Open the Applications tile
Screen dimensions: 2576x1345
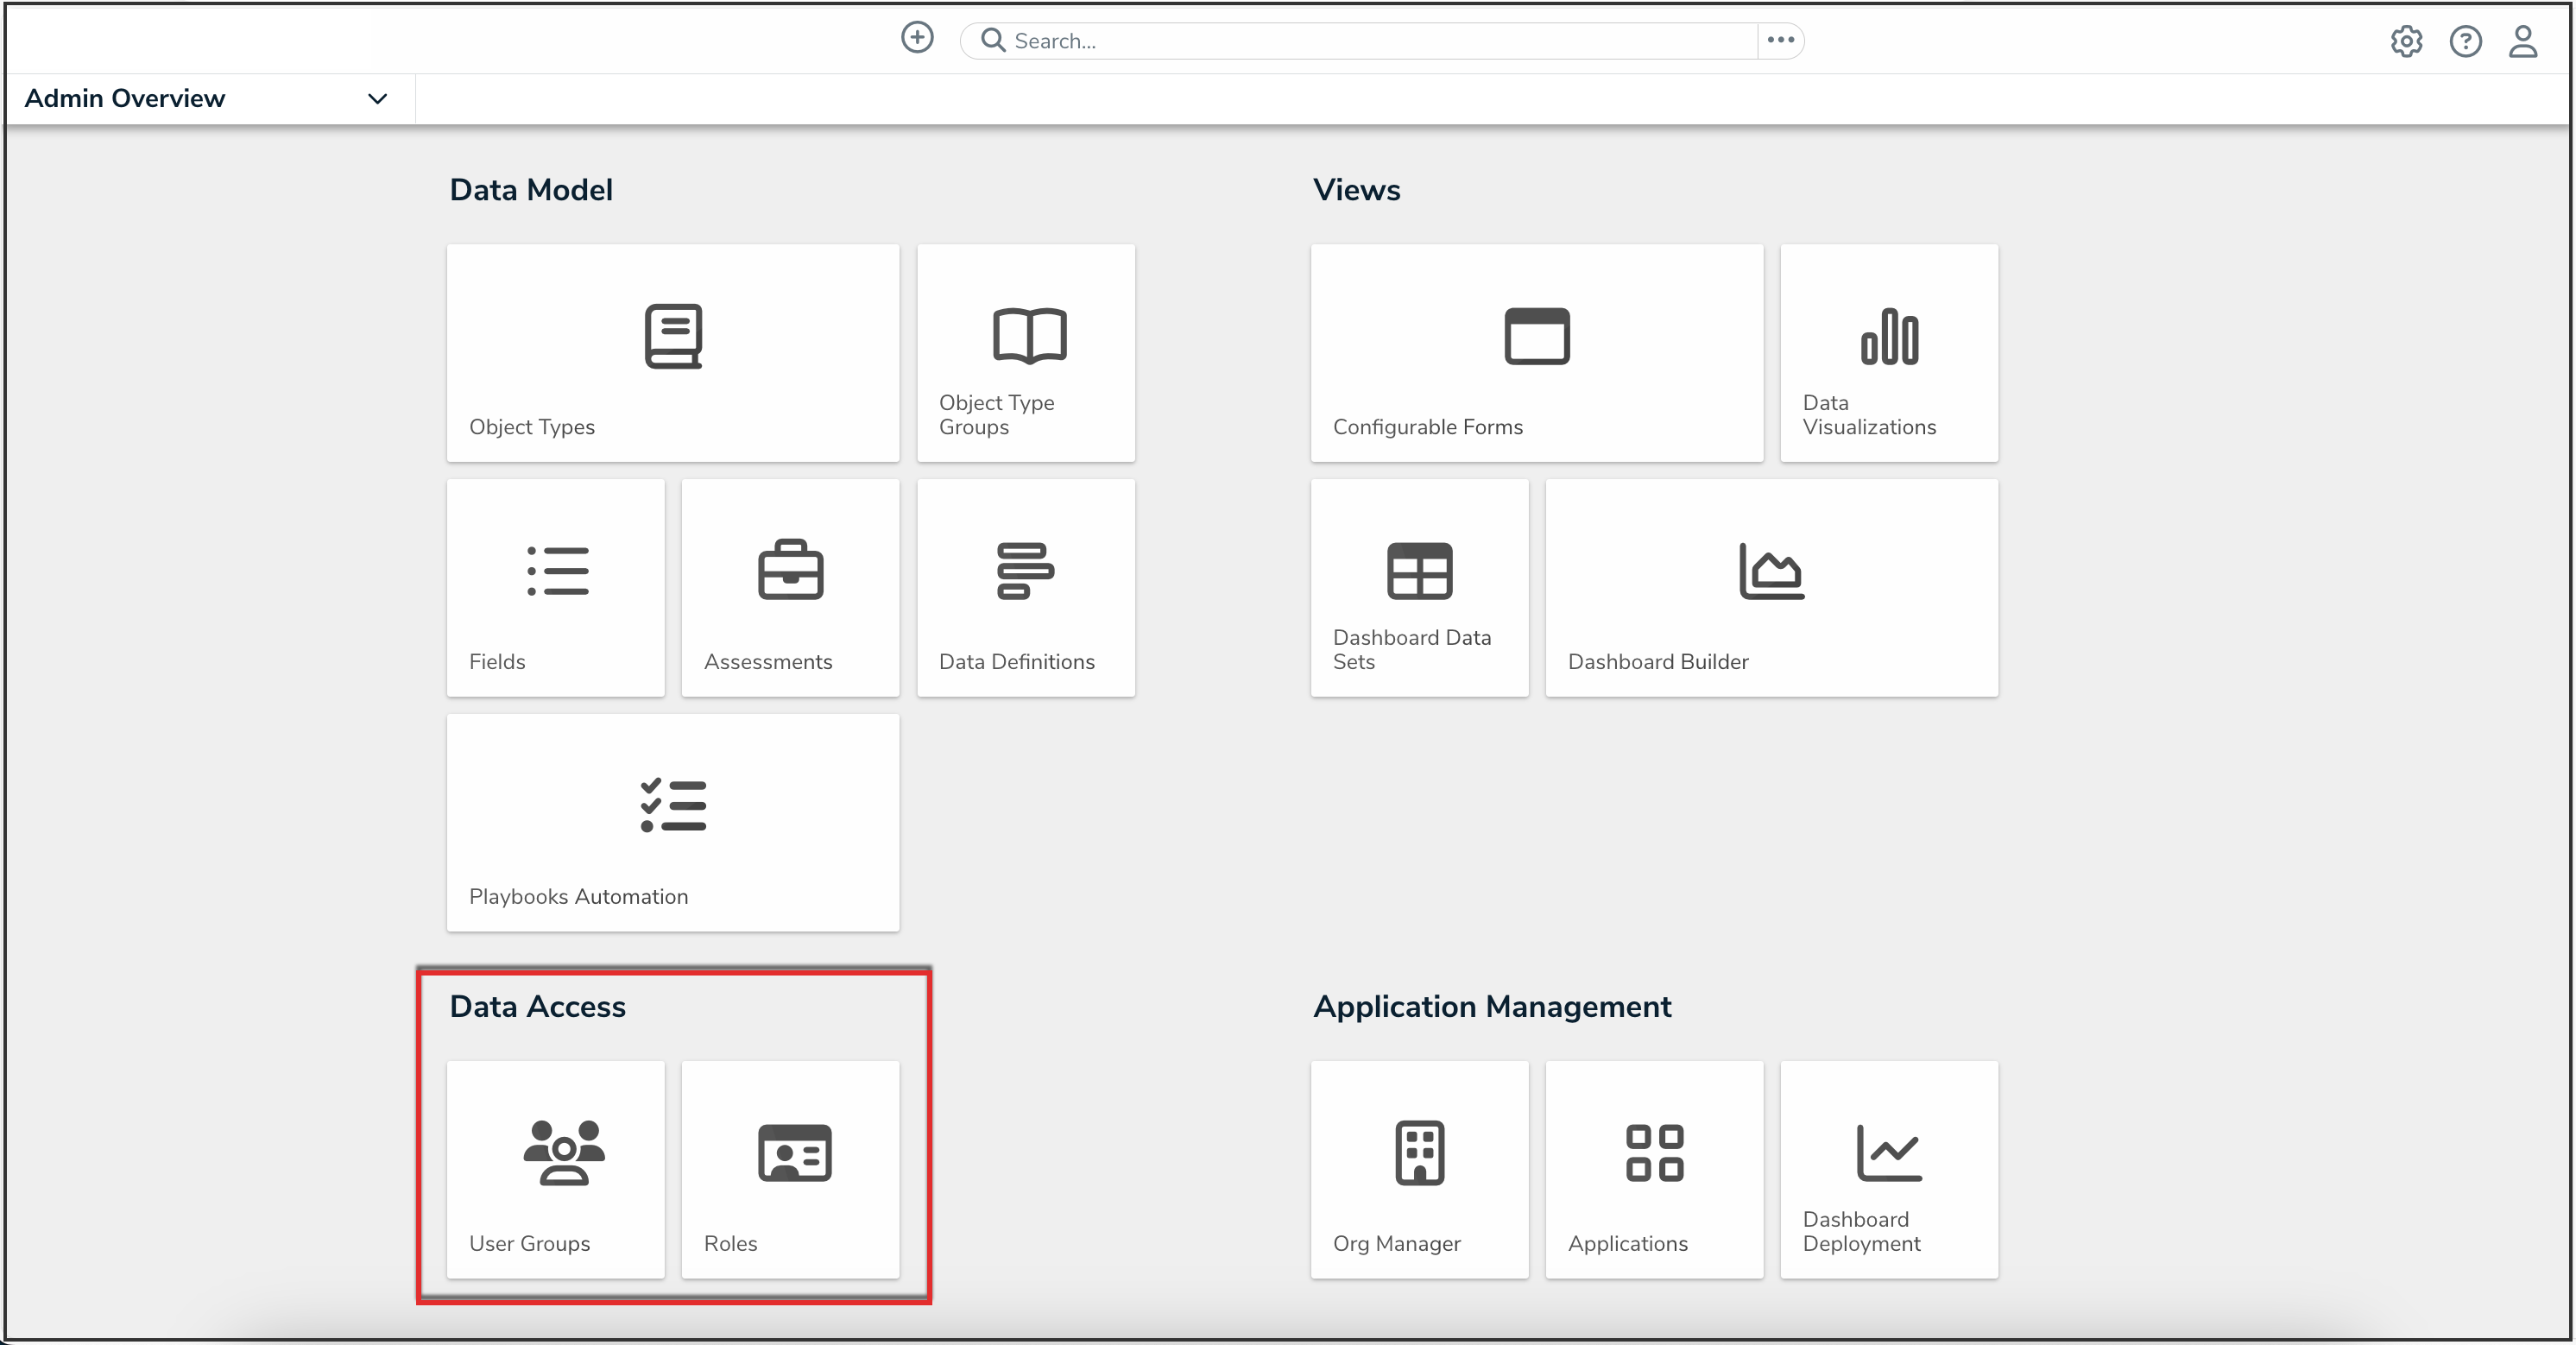[1654, 1168]
